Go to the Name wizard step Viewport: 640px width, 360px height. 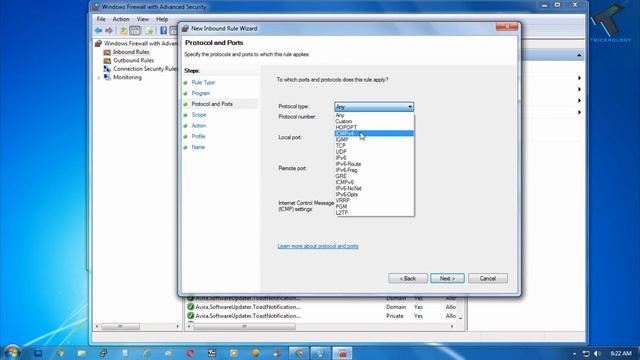(198, 147)
